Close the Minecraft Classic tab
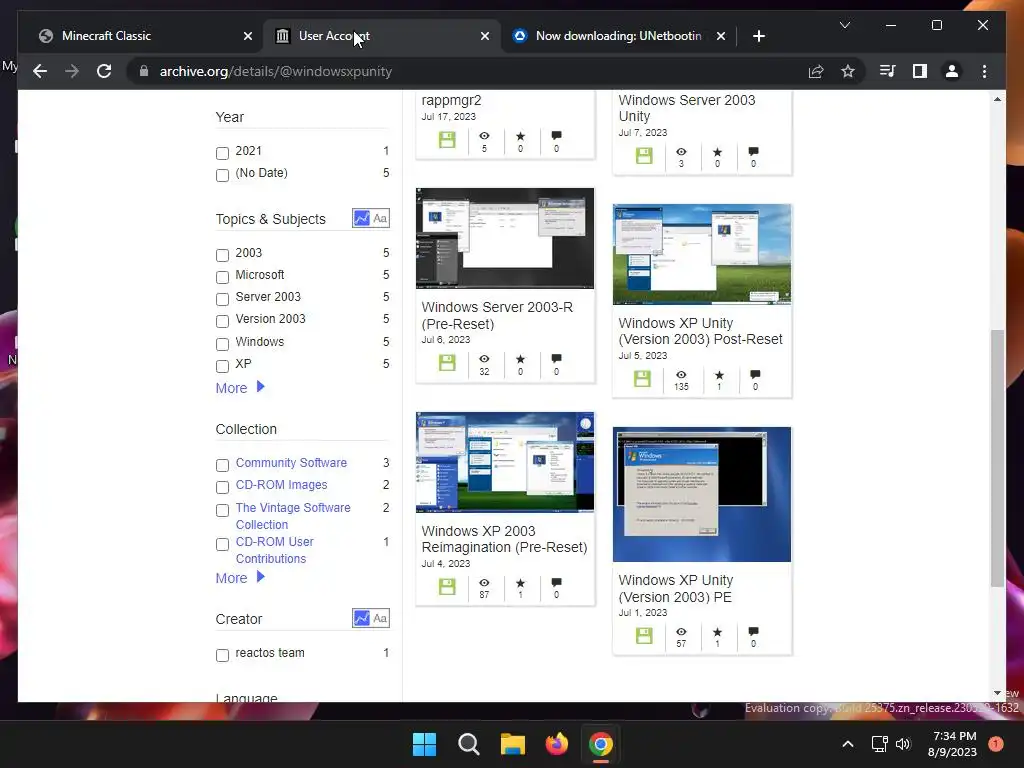Screen dimensions: 1024x768 coord(248,36)
